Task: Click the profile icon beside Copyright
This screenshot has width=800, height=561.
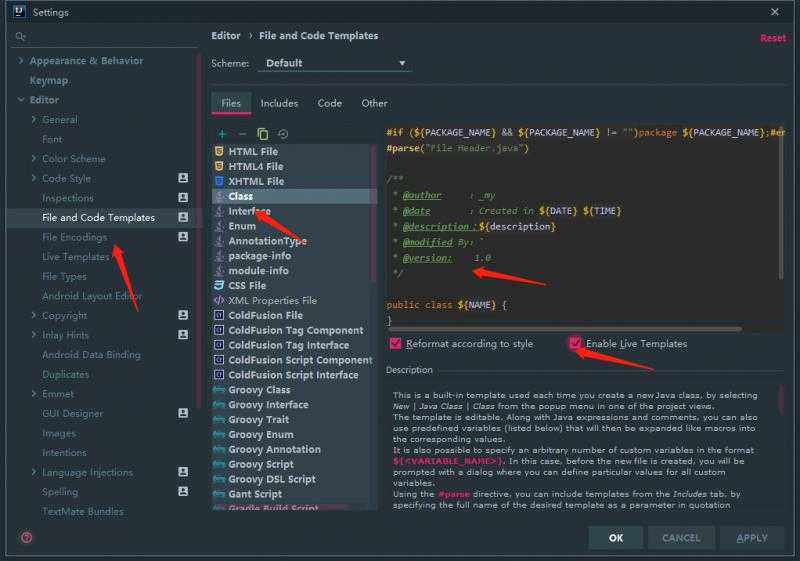Action: 183,315
